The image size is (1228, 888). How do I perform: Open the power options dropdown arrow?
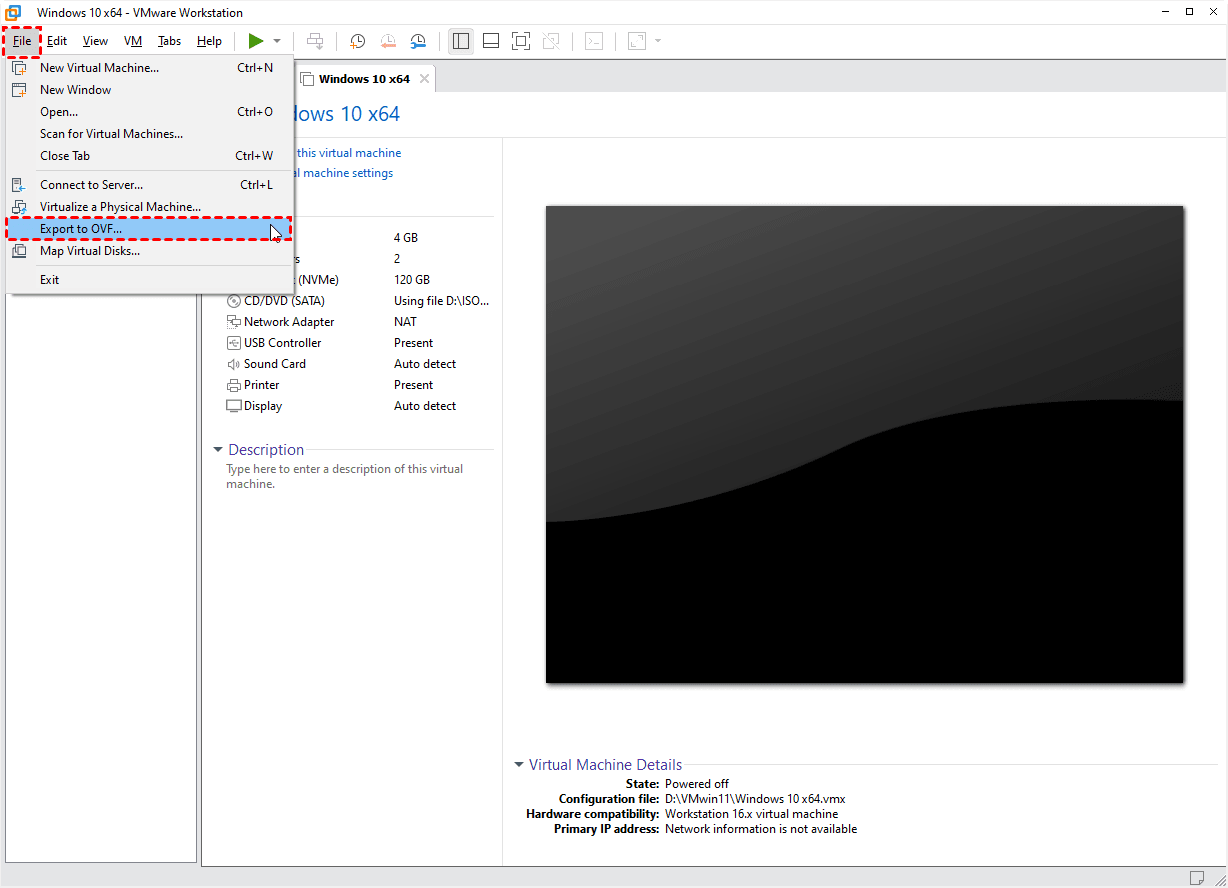277,41
